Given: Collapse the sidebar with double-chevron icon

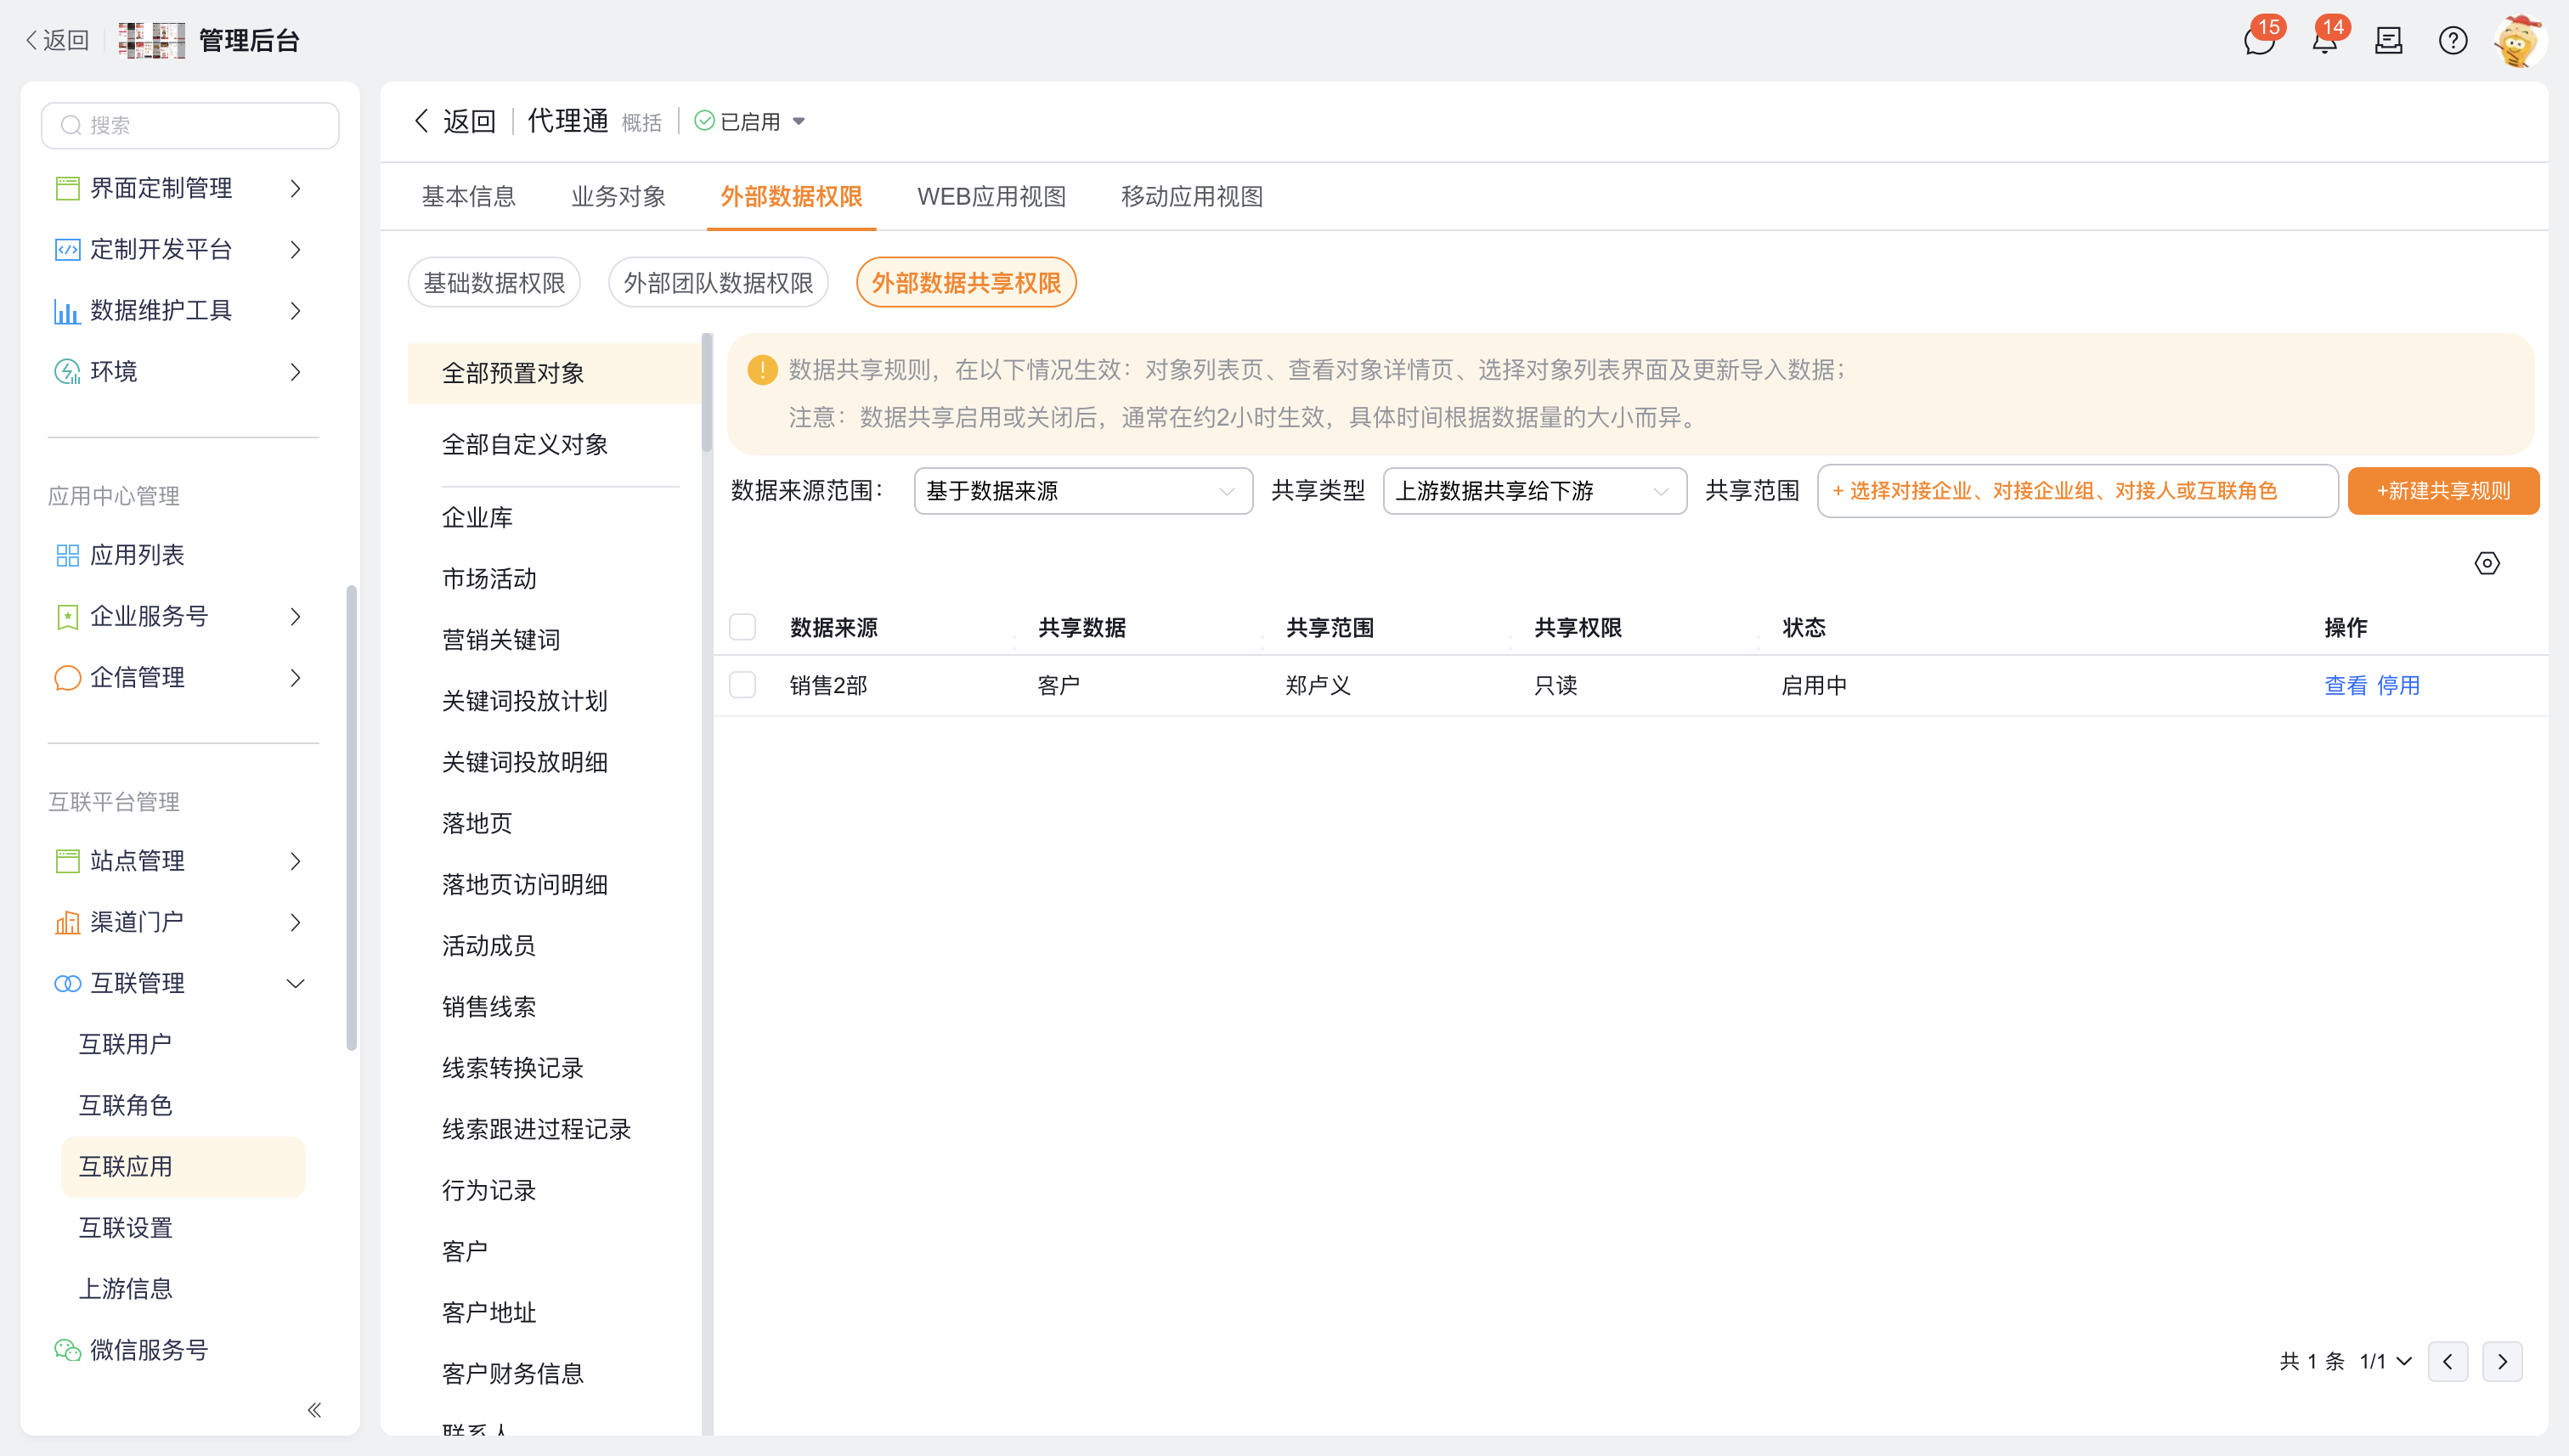Looking at the screenshot, I should click(314, 1410).
